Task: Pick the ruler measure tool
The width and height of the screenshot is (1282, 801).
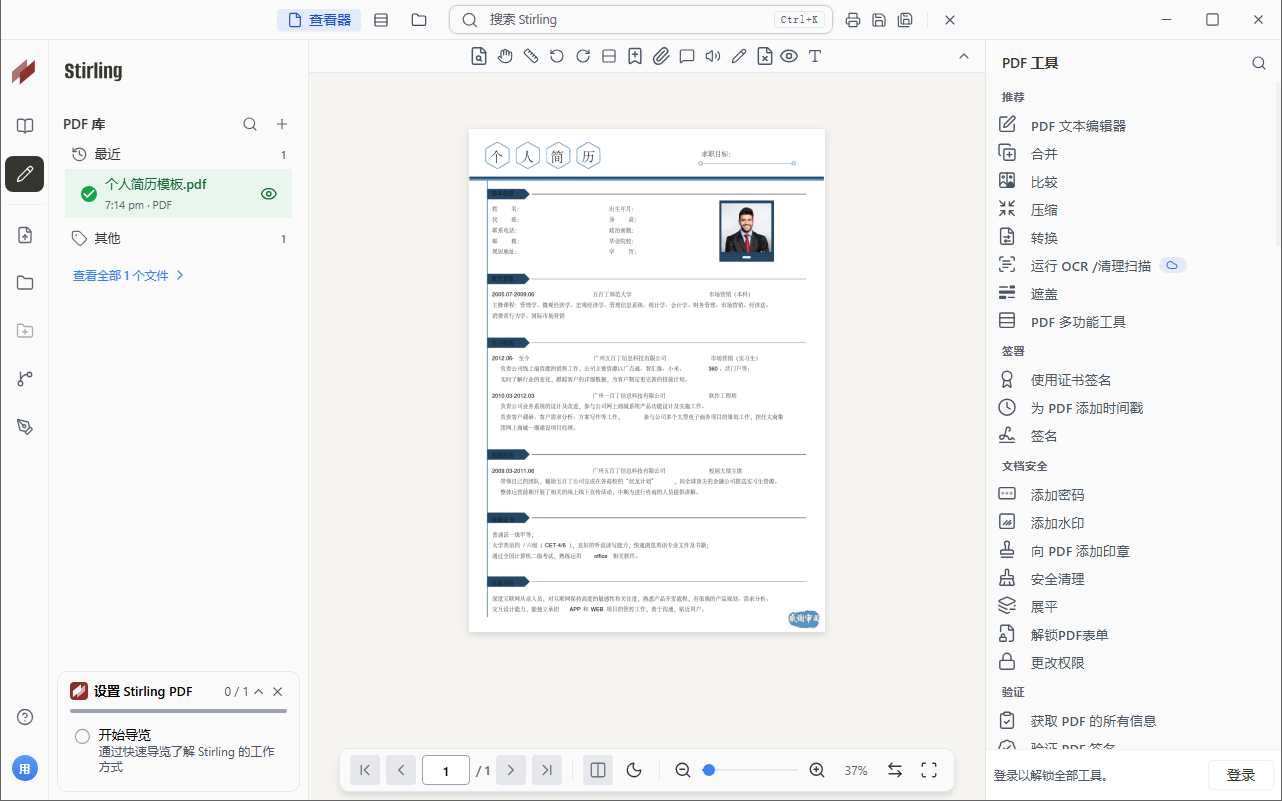Action: tap(531, 56)
